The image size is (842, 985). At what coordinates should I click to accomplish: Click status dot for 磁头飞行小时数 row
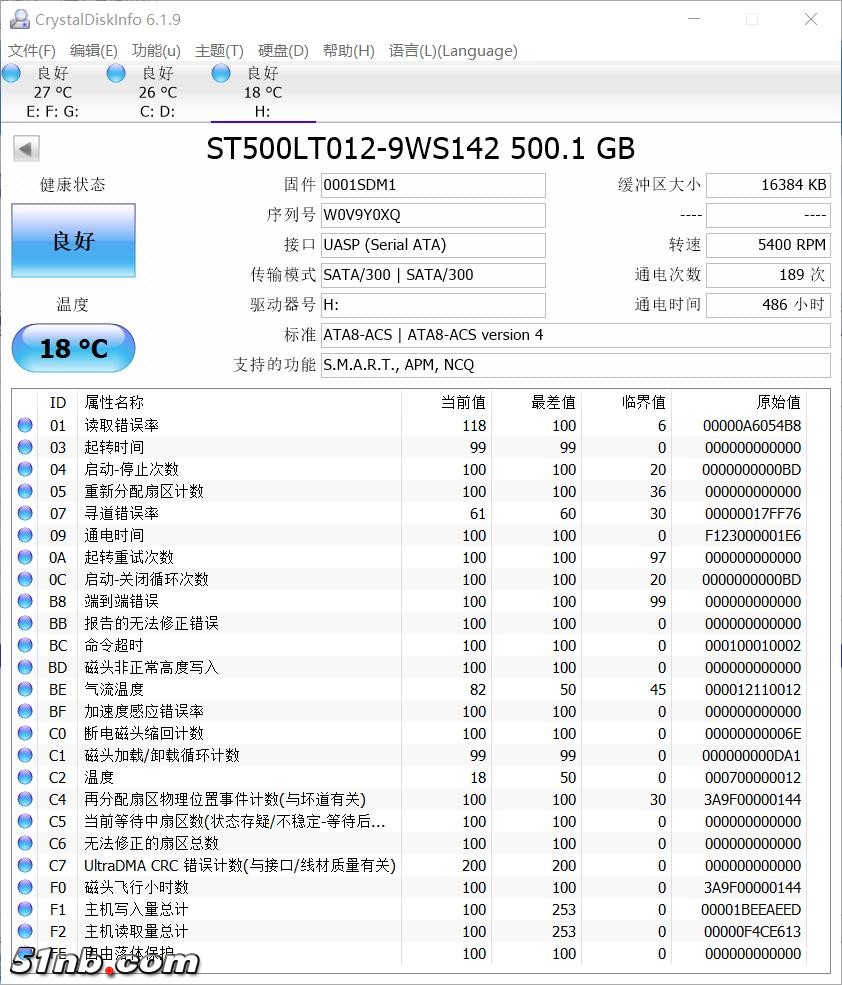pos(25,887)
